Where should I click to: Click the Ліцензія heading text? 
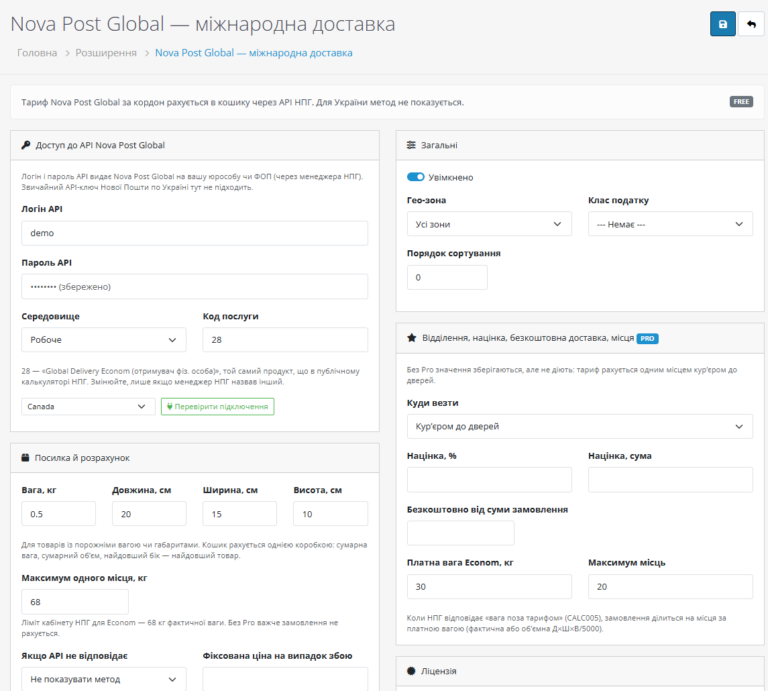439,671
